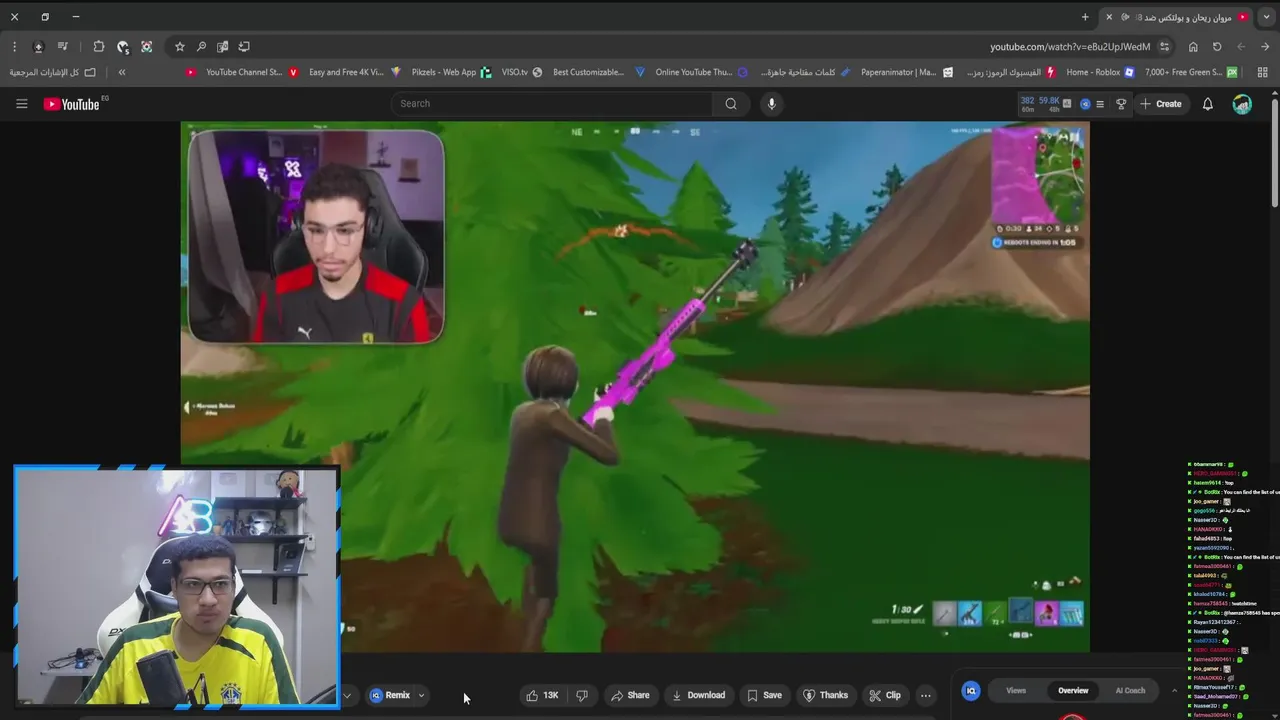Image resolution: width=1280 pixels, height=720 pixels.
Task: Open the vidIQ list menu icon
Action: pos(1100,104)
